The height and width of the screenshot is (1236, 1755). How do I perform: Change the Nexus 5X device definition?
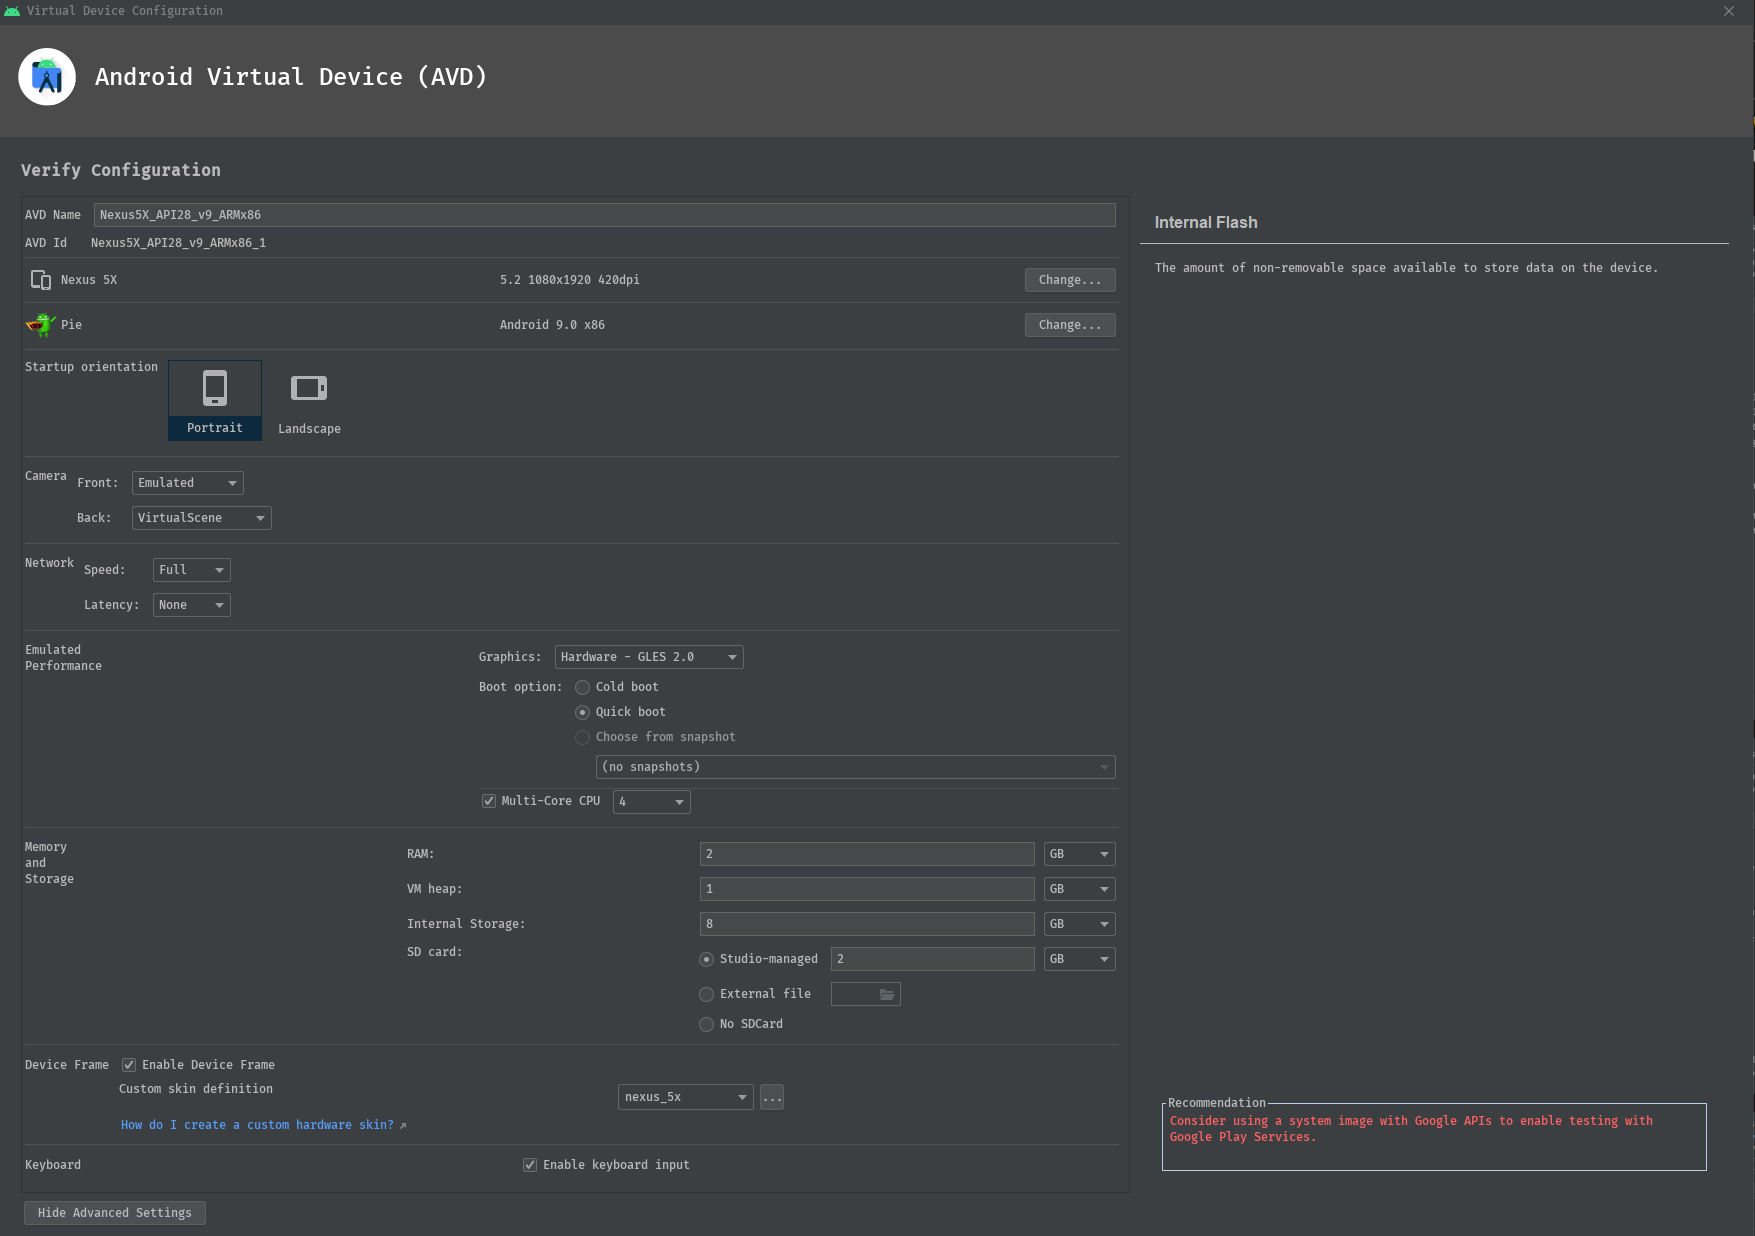[x=1070, y=280]
